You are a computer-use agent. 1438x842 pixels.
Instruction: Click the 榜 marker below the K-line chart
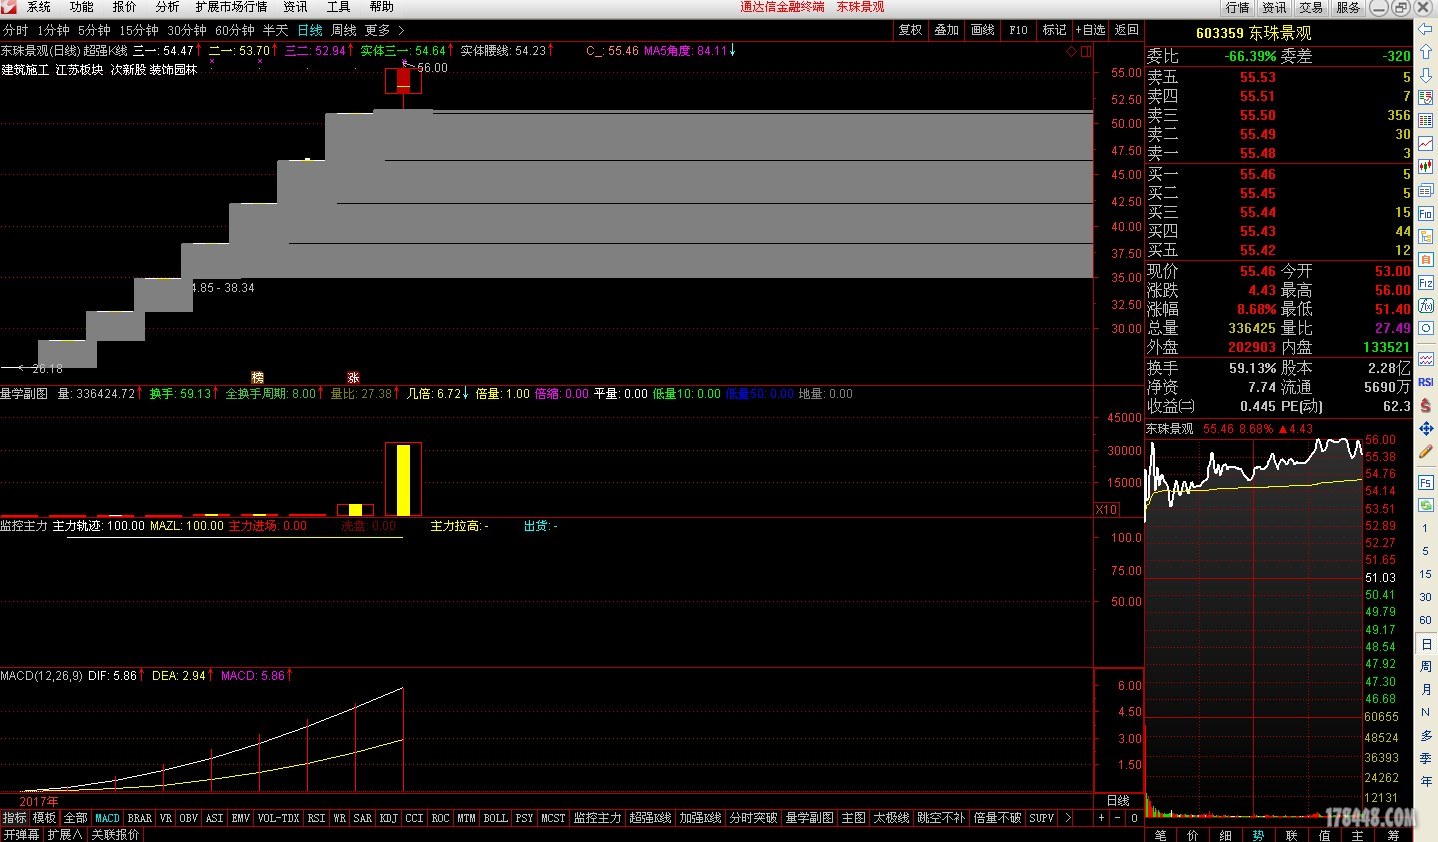click(x=257, y=377)
